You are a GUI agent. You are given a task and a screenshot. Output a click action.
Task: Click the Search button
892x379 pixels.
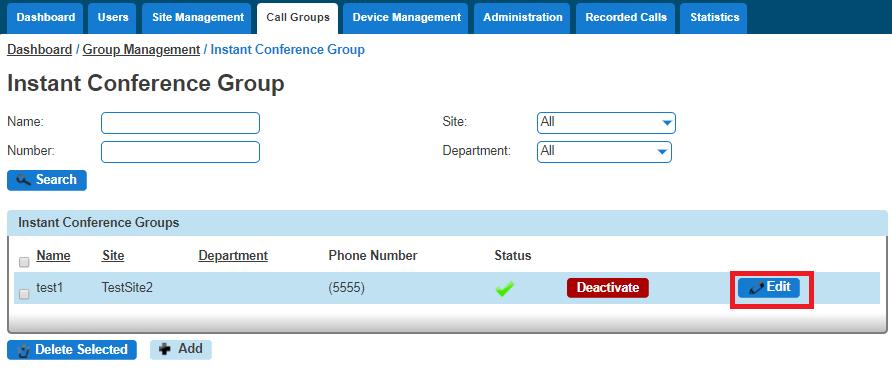[47, 180]
